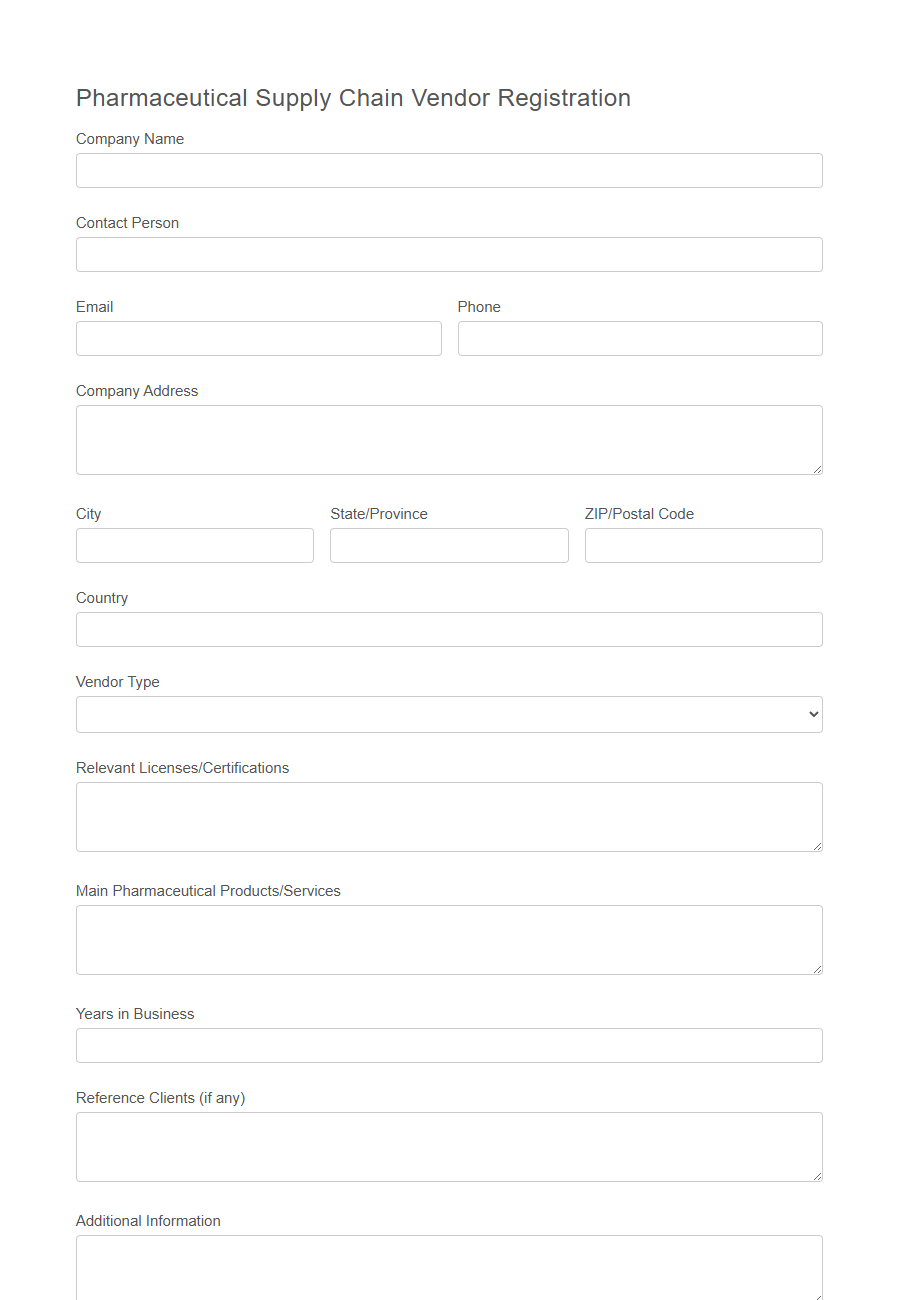Screen dimensions: 900x1300
Task: Click the Reference Clients resize grip
Action: tap(818, 1176)
